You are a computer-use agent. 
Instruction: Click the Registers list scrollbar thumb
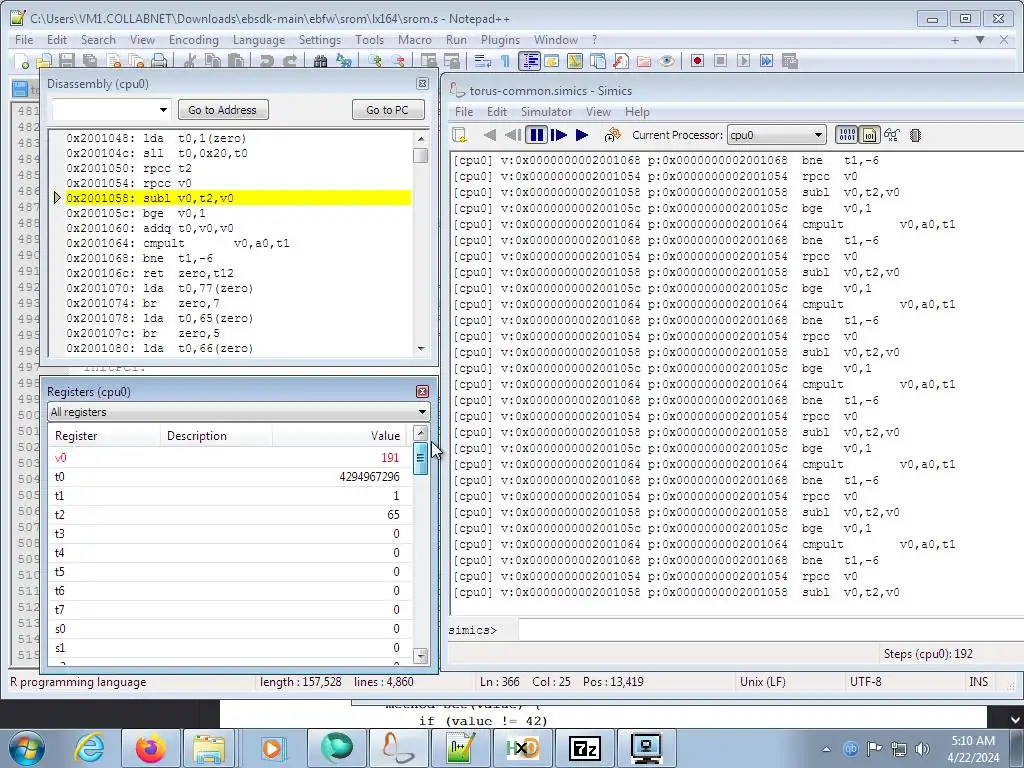pos(421,458)
